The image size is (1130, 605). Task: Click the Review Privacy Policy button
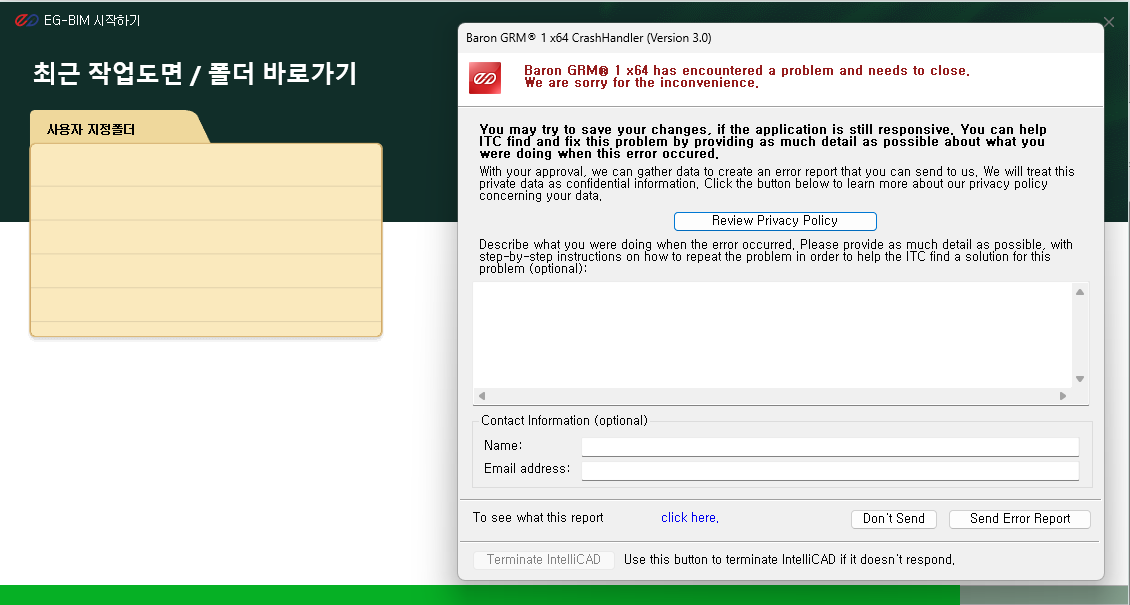tap(775, 221)
